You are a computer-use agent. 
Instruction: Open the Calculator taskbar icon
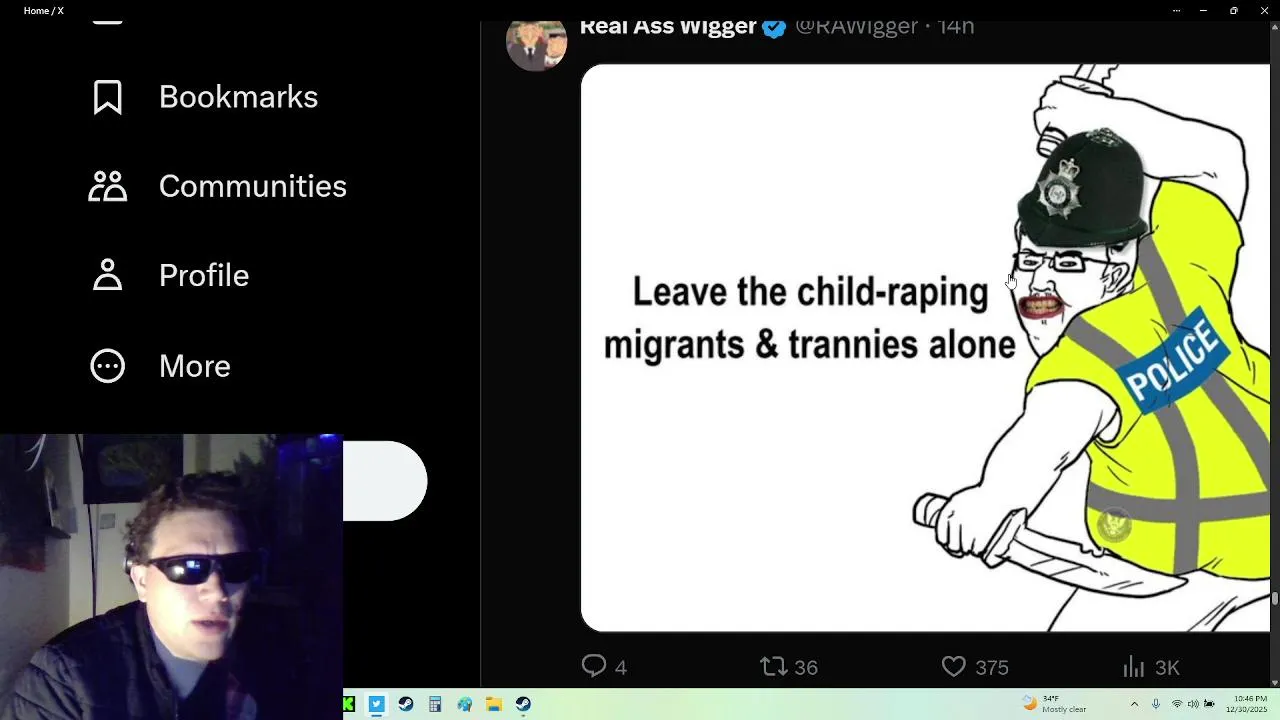pyautogui.click(x=435, y=704)
